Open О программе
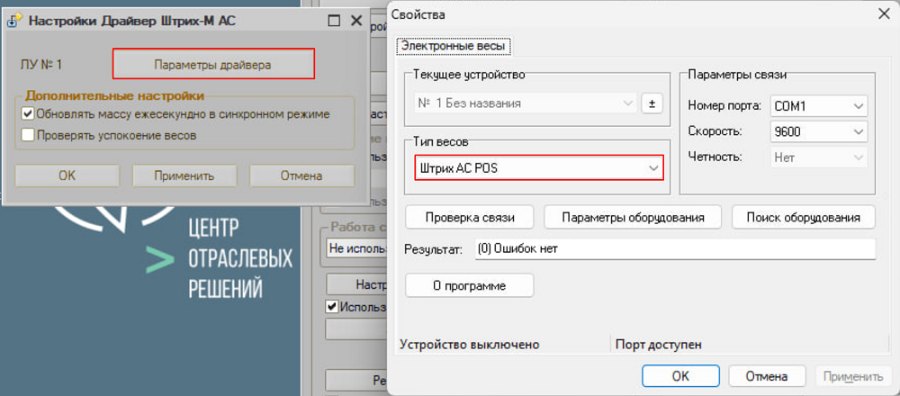The image size is (900, 396). pos(470,285)
